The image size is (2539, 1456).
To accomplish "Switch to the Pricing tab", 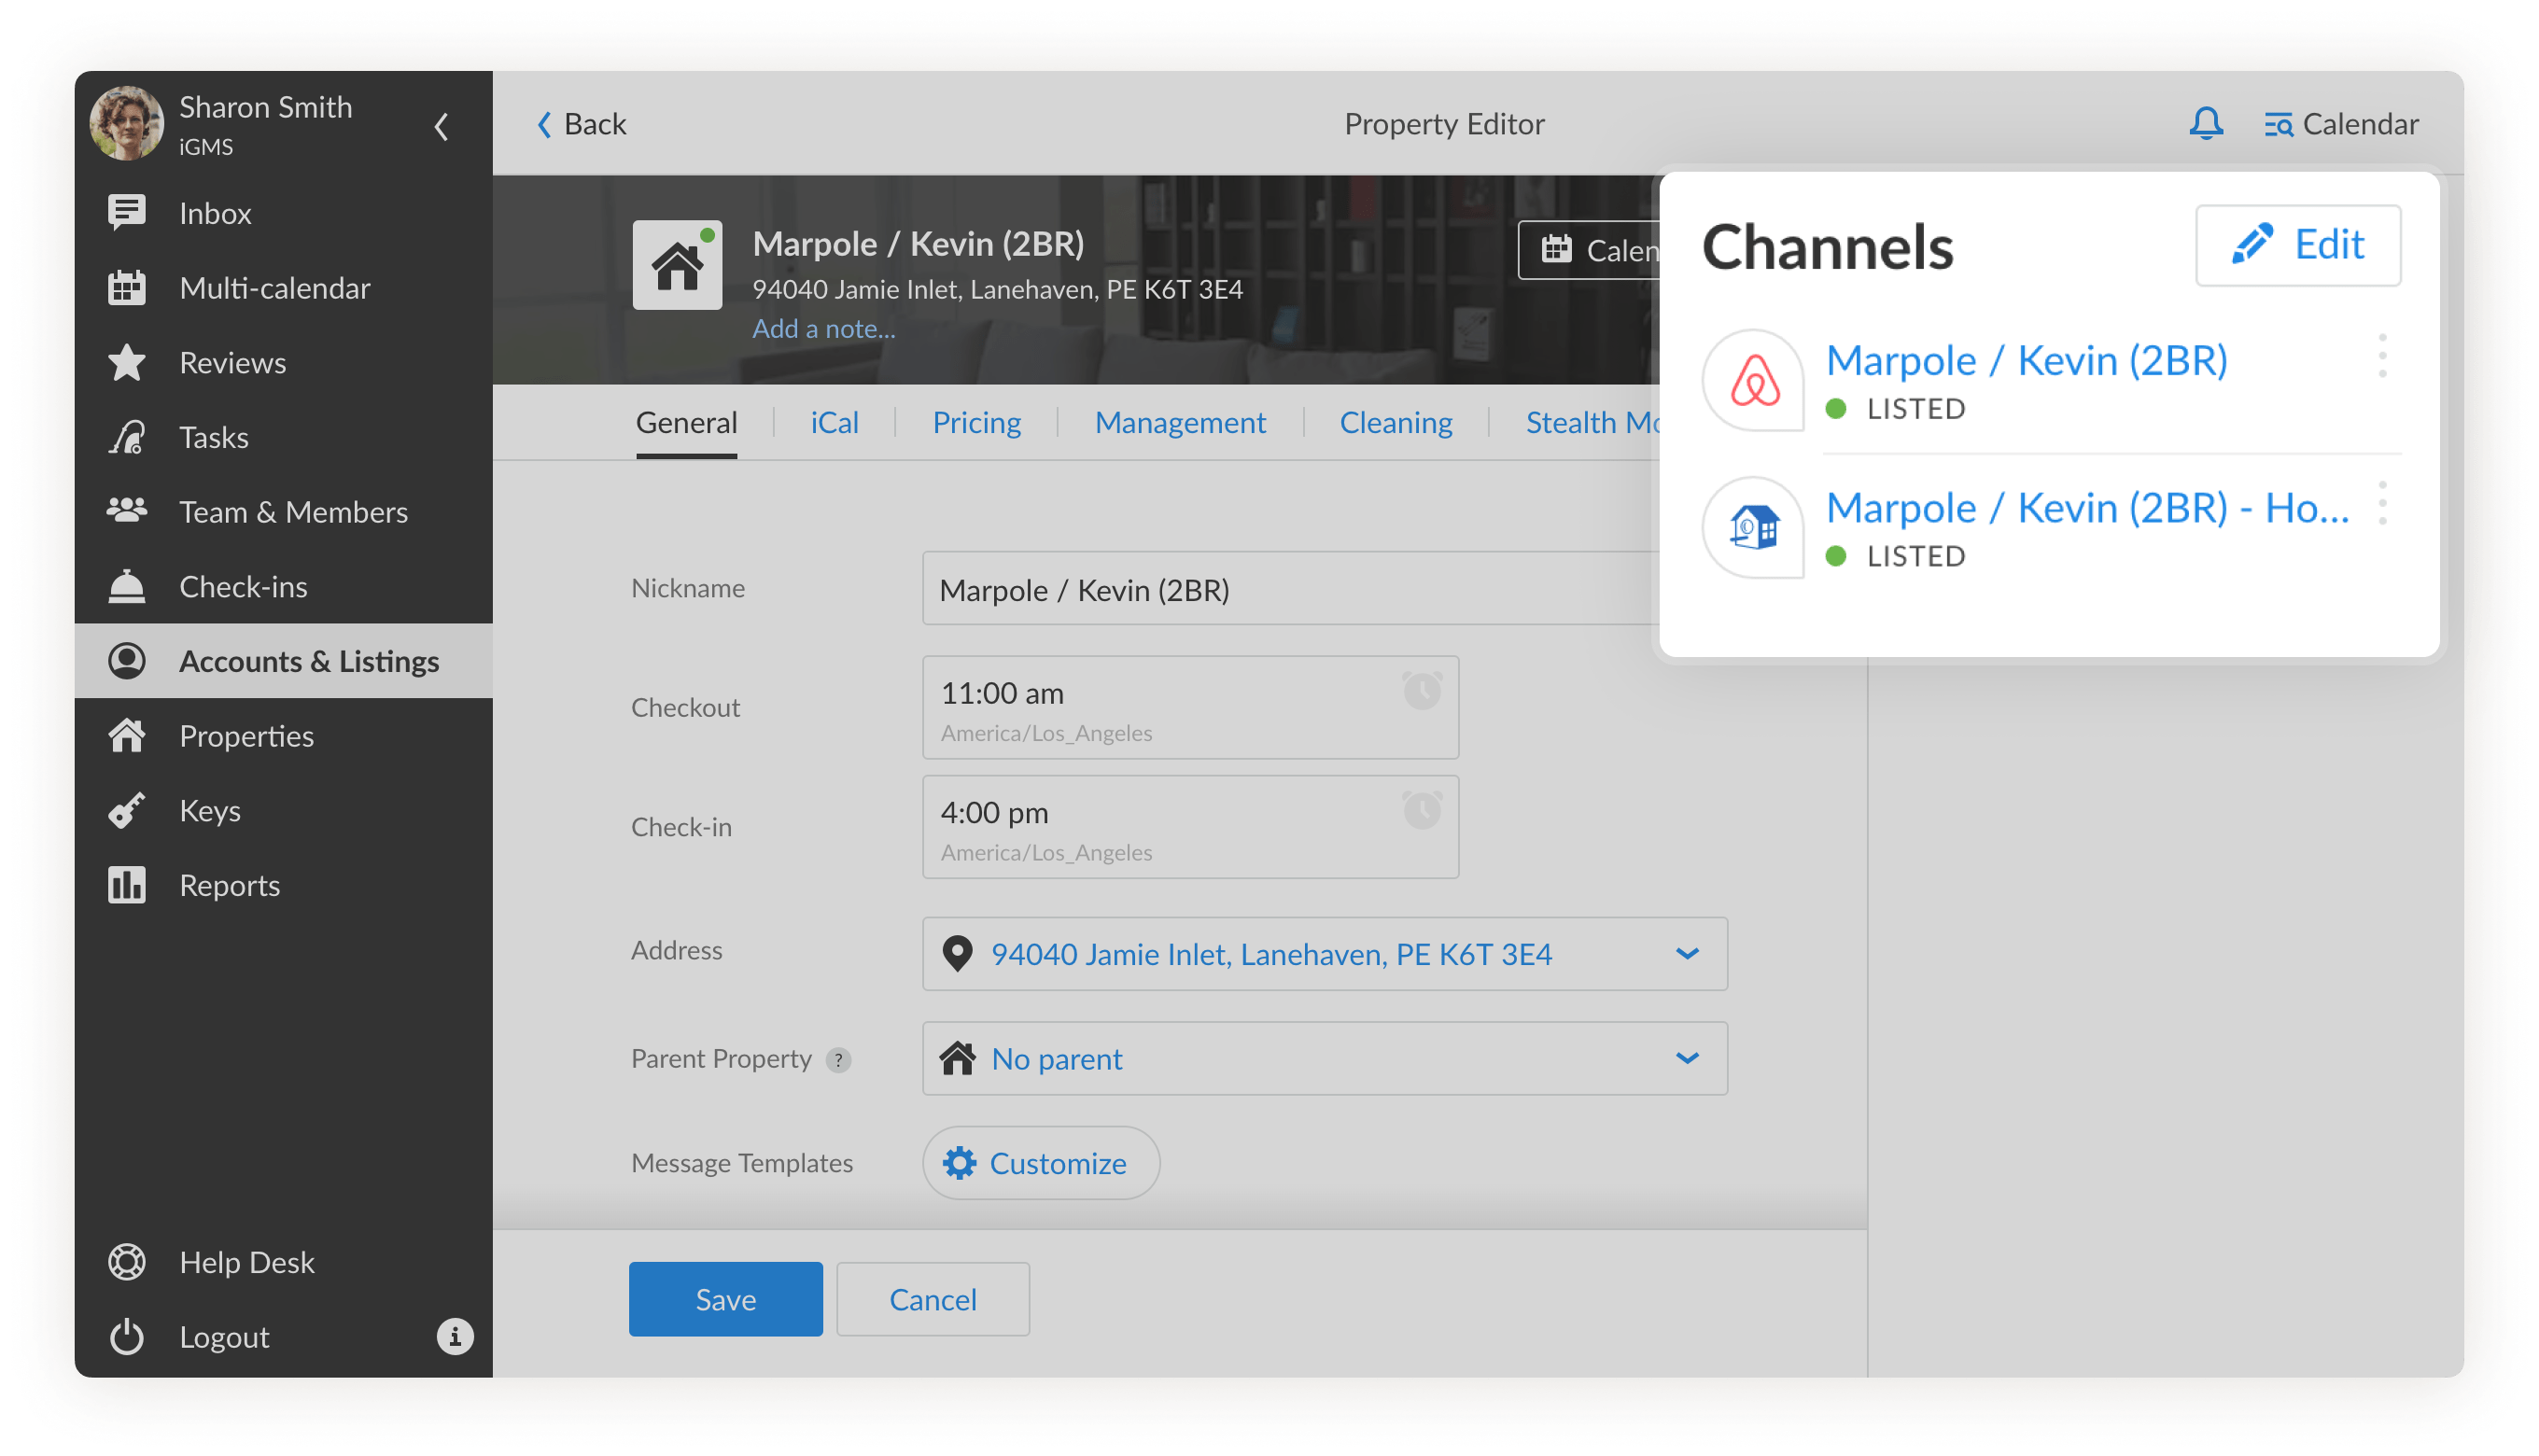I will (x=977, y=423).
